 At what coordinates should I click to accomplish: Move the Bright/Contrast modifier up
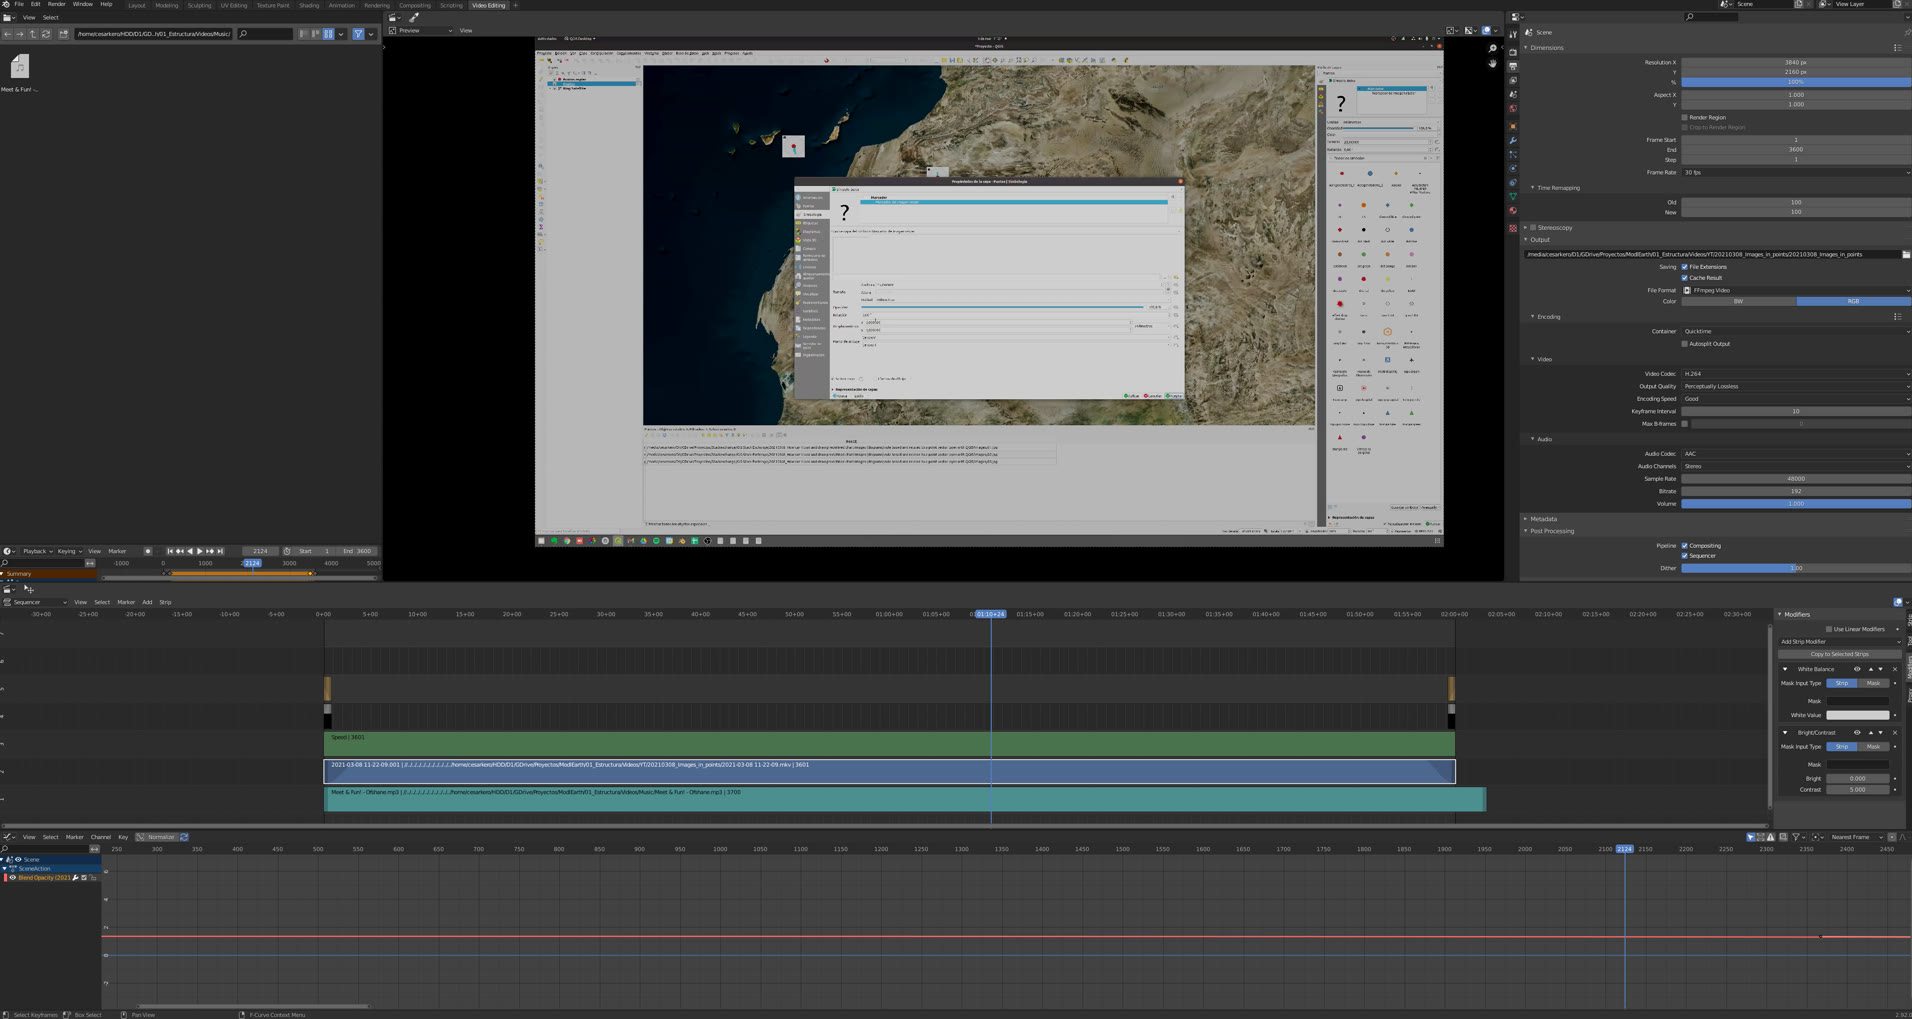[1871, 732]
